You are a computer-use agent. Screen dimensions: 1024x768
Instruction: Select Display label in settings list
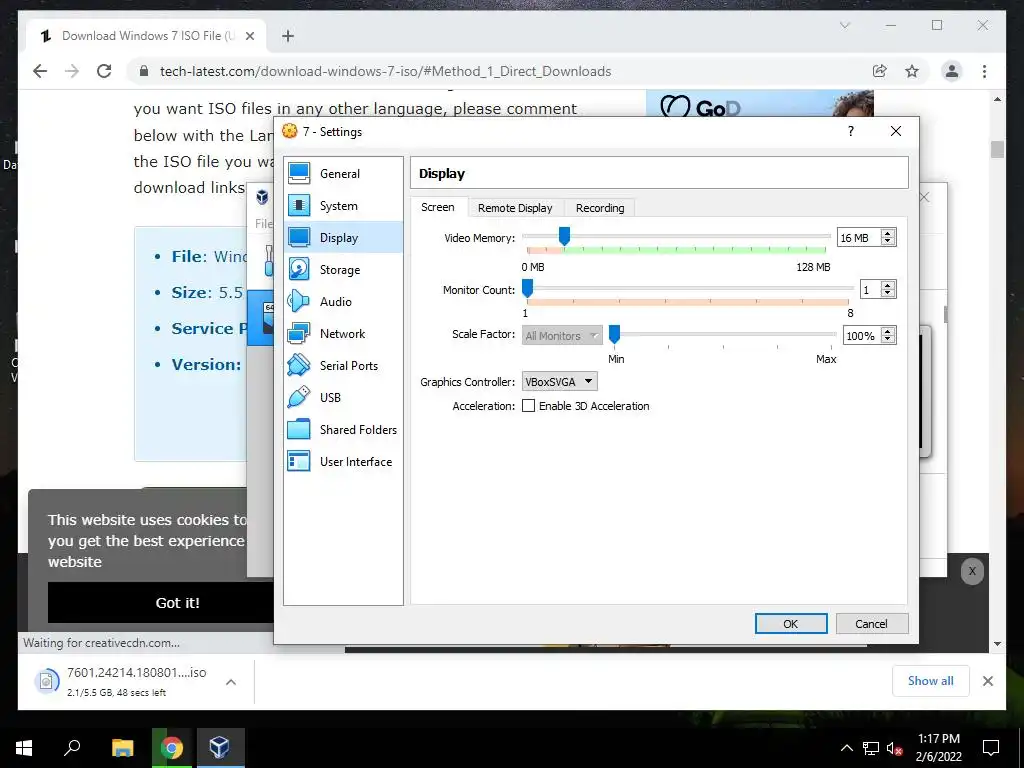[x=339, y=238]
